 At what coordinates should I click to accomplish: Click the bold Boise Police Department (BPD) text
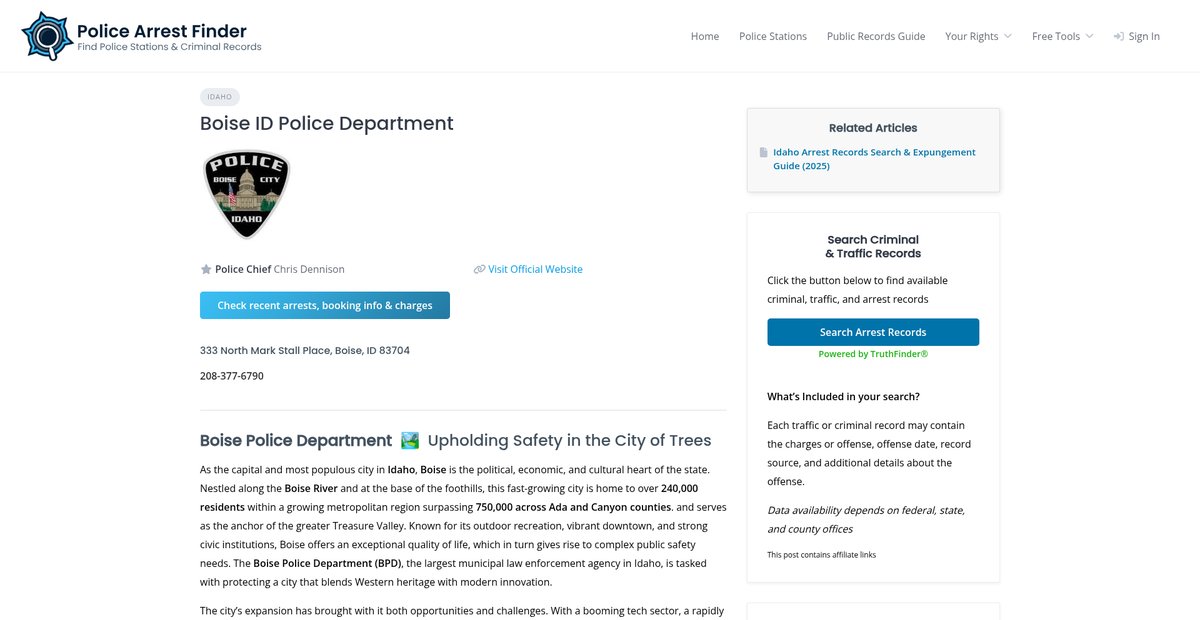click(x=328, y=563)
